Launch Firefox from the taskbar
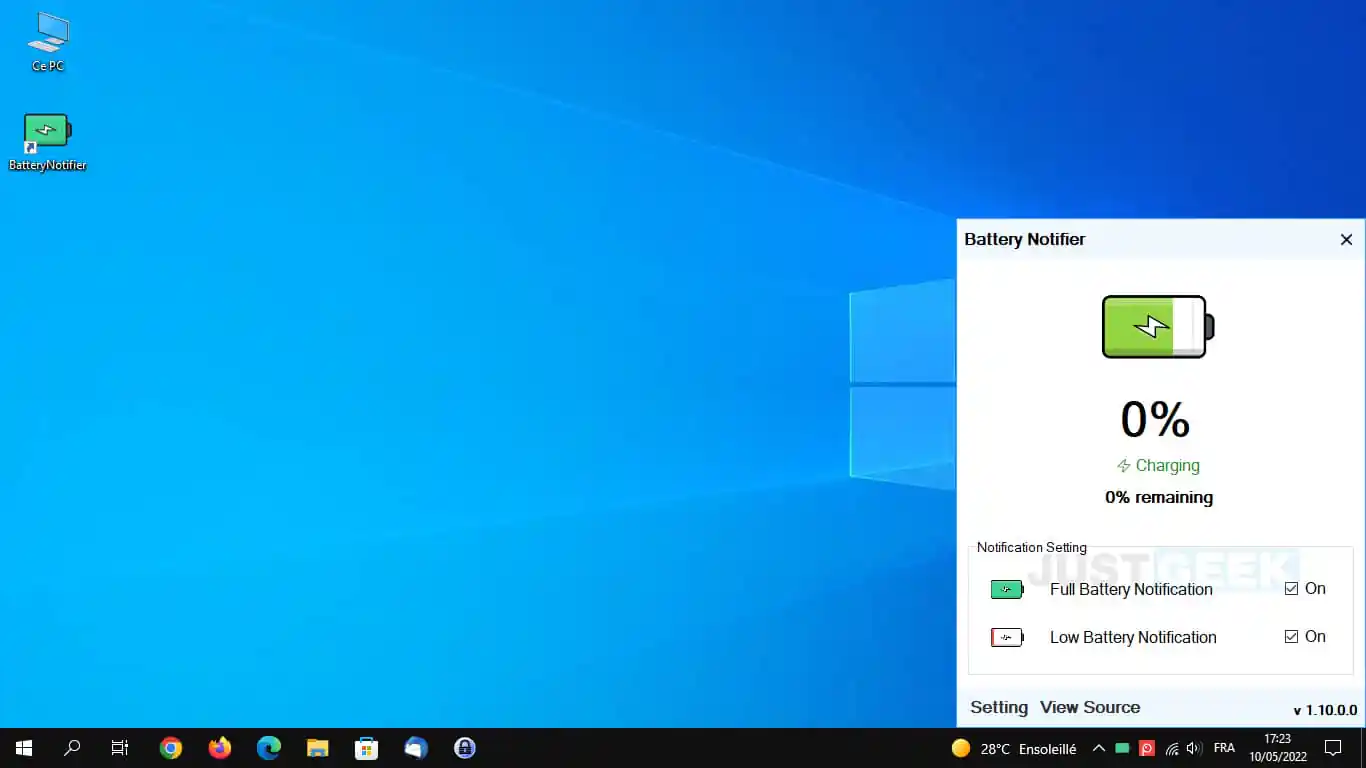Screen dimensions: 1366x768 (220, 748)
